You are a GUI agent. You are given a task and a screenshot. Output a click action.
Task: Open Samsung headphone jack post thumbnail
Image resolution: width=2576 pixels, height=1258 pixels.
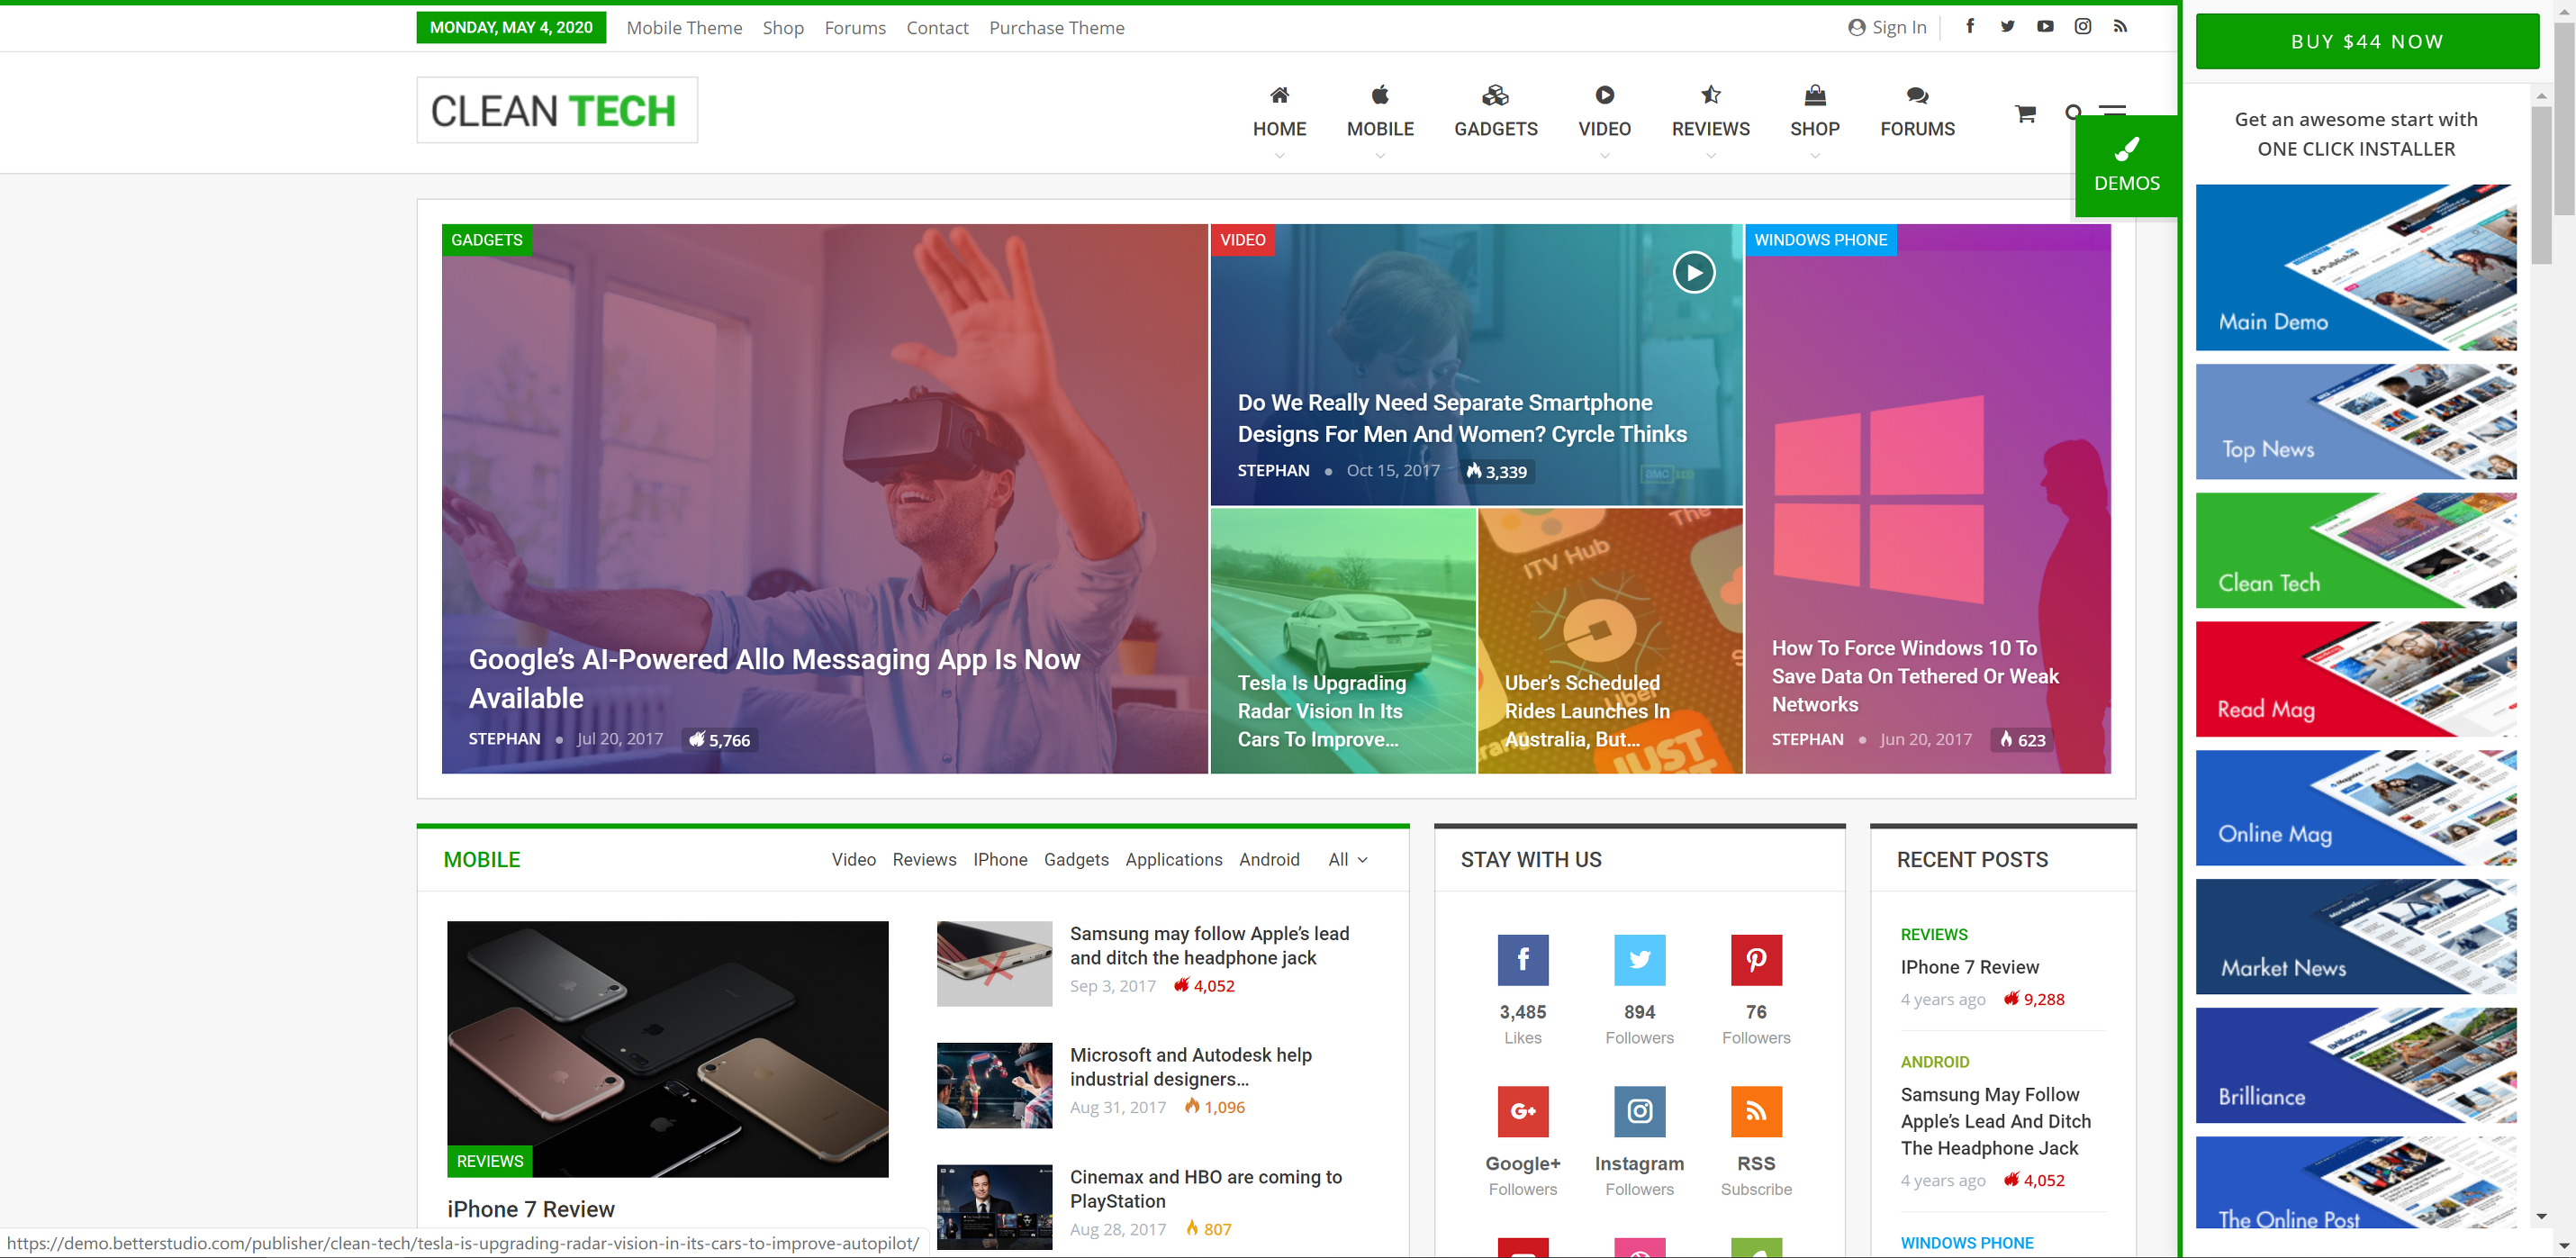click(x=994, y=963)
